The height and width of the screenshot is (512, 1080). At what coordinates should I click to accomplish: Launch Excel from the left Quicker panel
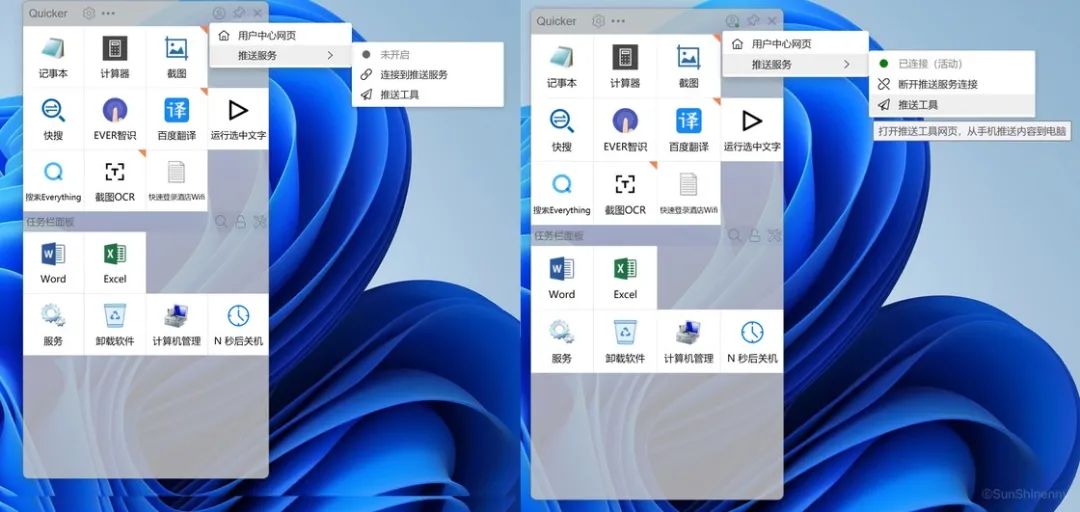point(115,263)
